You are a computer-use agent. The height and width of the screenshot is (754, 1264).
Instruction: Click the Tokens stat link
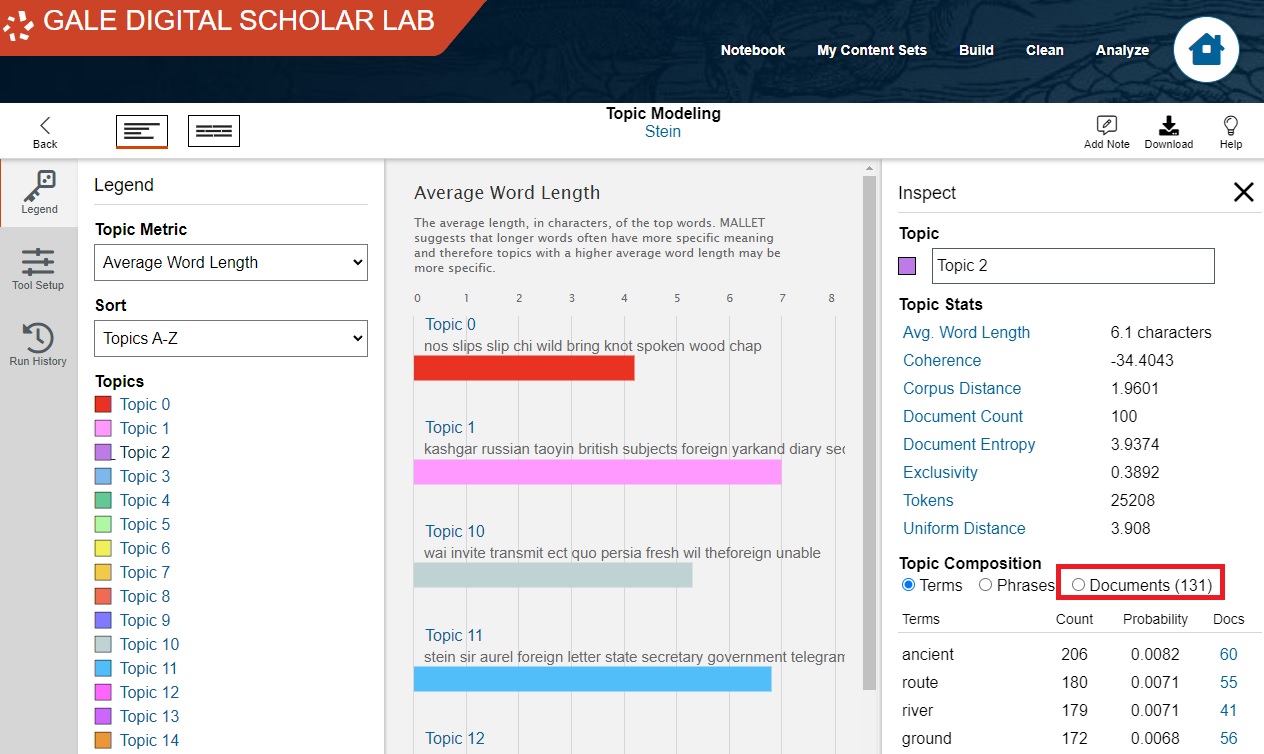pos(928,500)
